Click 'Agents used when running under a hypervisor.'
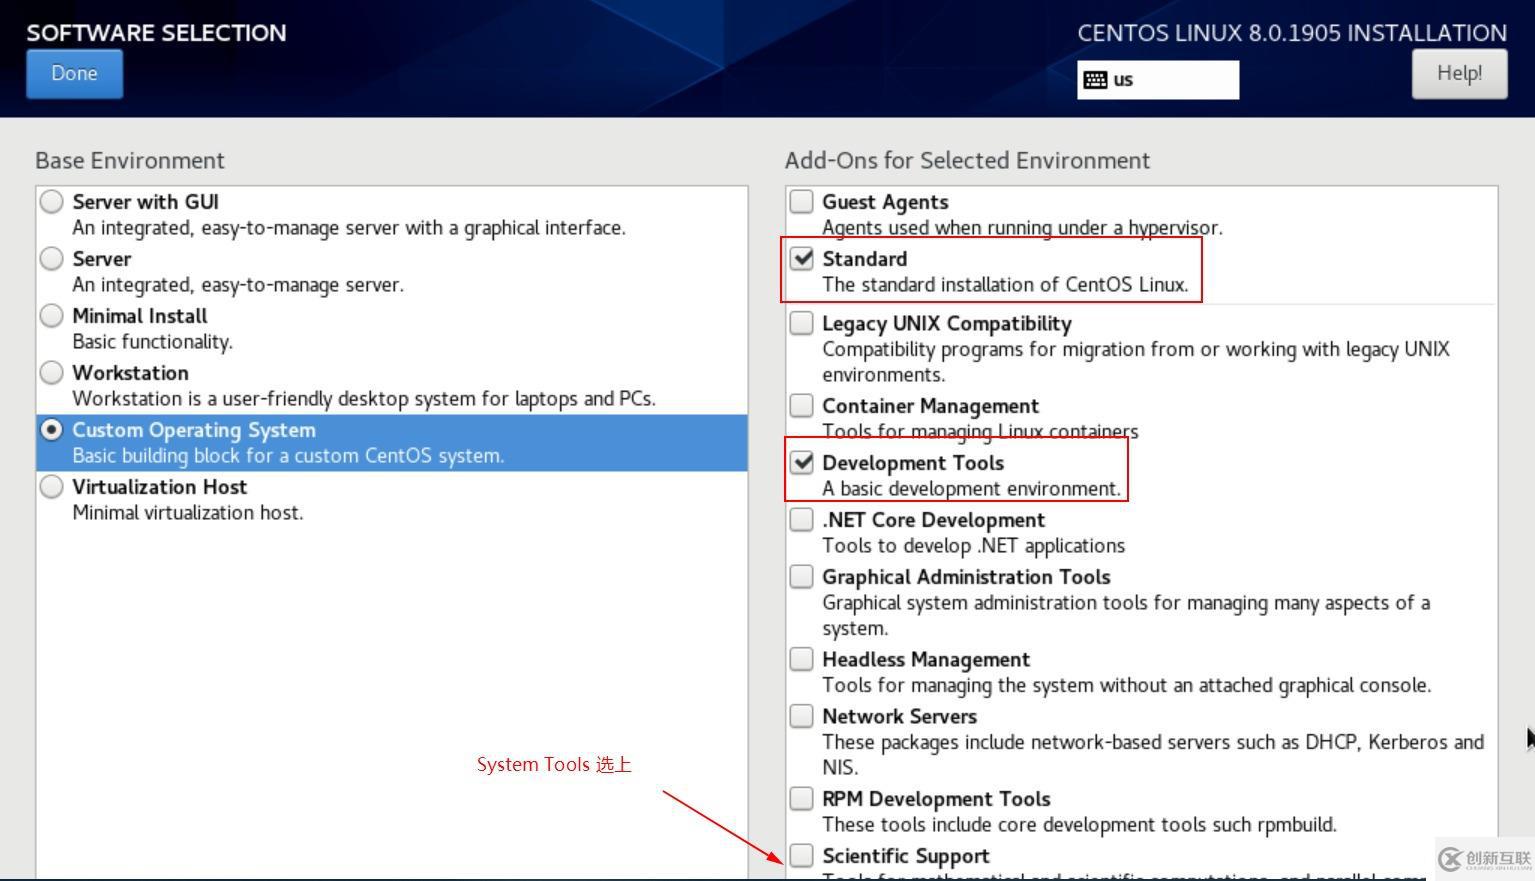Screen dimensions: 1535x881 (x=1022, y=228)
